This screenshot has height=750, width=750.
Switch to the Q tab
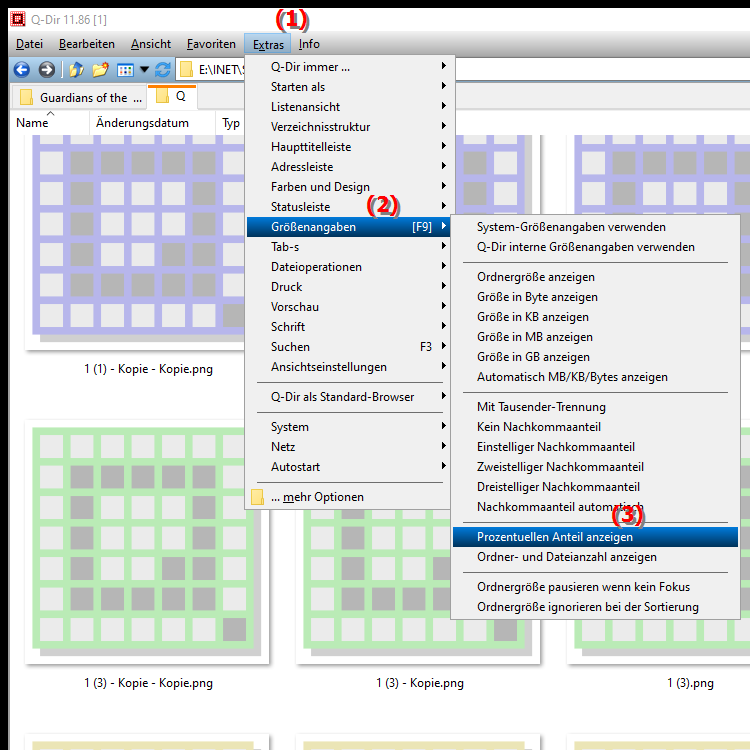(172, 96)
